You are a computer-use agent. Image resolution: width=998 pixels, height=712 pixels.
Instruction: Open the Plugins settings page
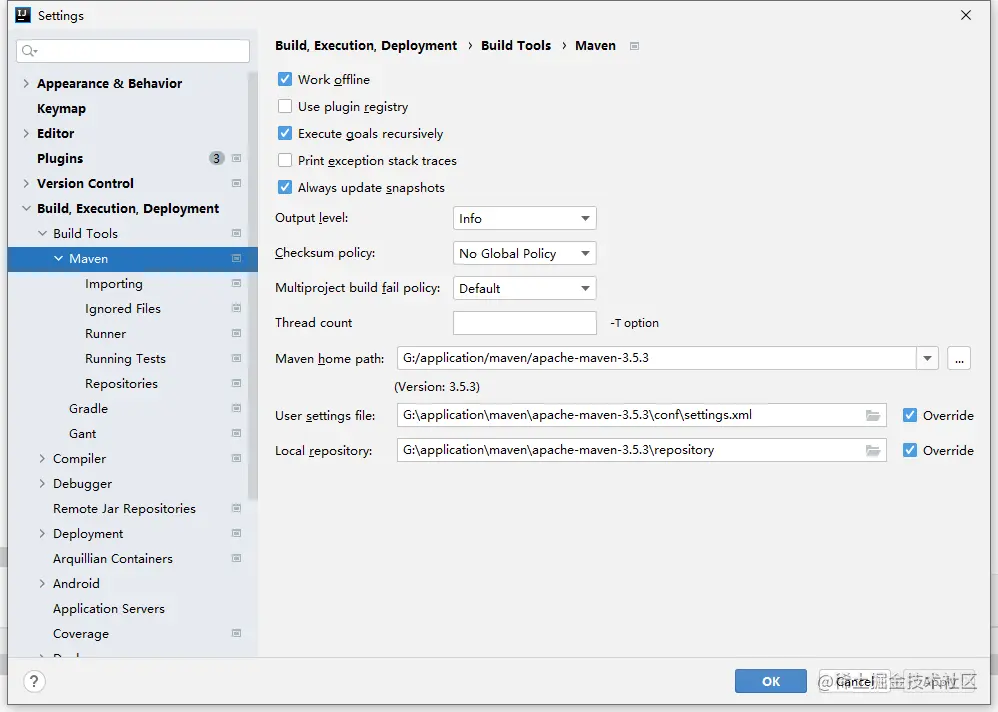60,158
